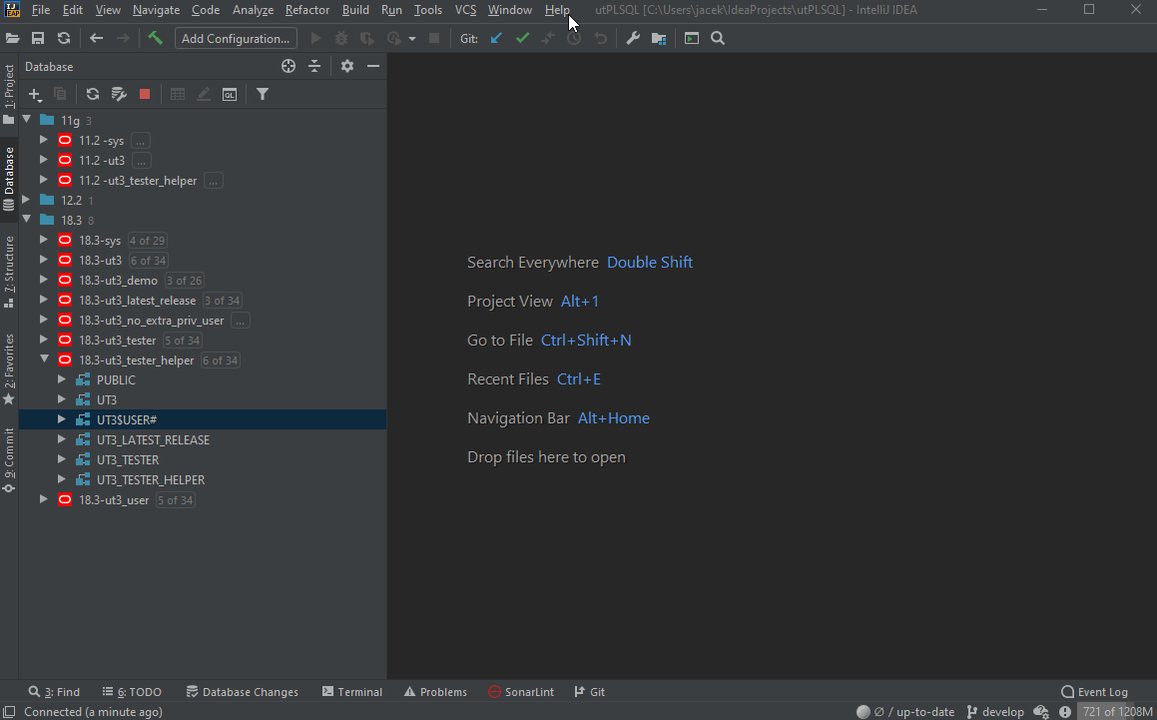
Task: Expand the PUBLIC schema node
Action: pos(62,379)
